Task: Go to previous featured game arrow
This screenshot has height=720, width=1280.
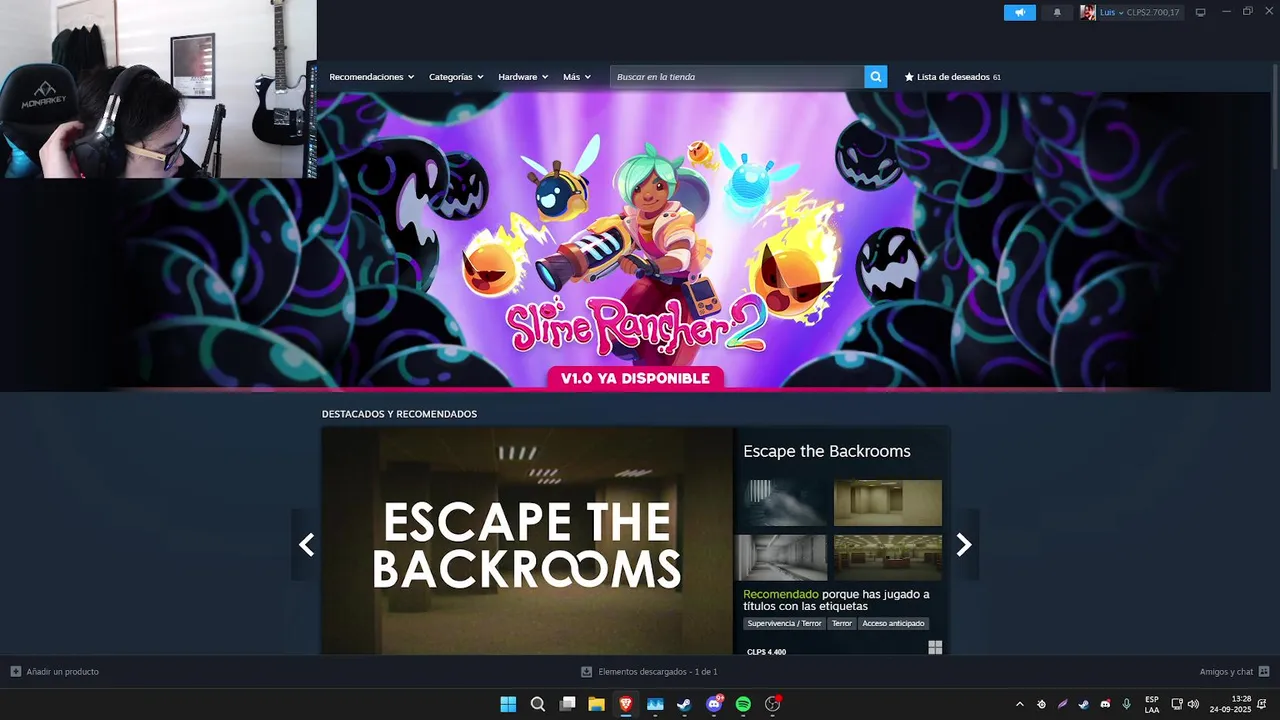Action: click(x=307, y=545)
